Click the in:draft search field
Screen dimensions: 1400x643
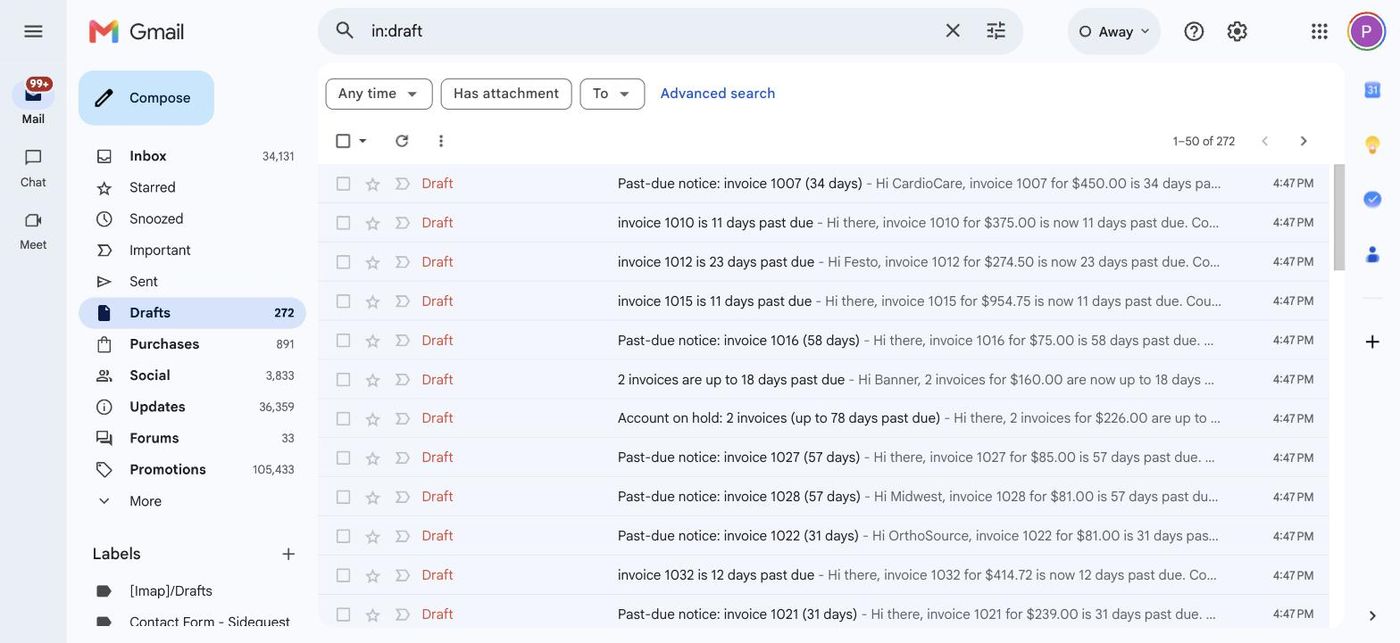pos(650,31)
